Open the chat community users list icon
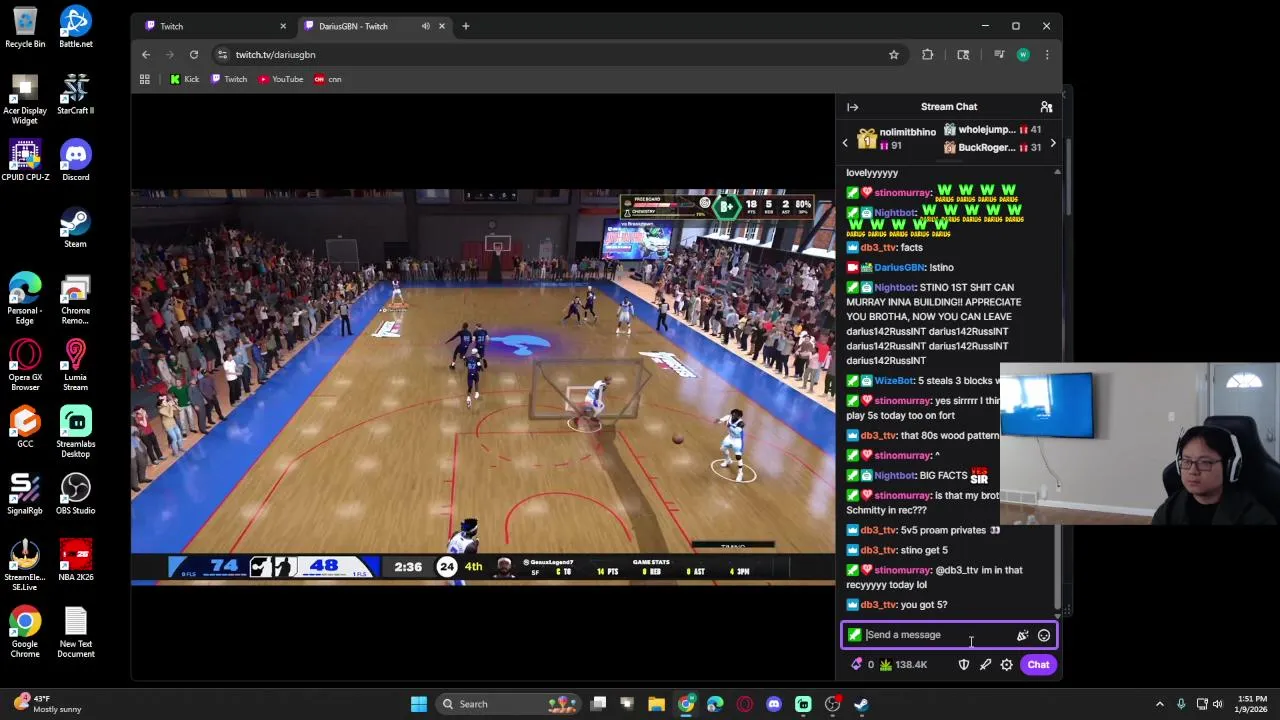The width and height of the screenshot is (1280, 720). (x=1046, y=107)
